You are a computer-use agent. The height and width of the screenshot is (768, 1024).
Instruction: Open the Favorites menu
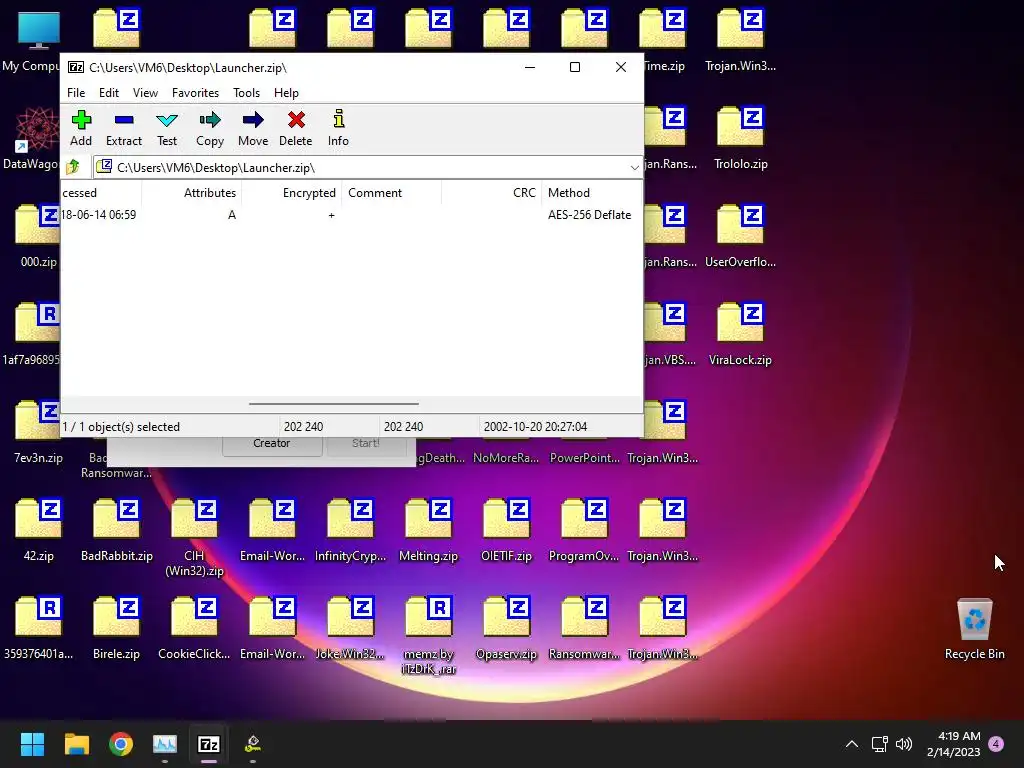(x=195, y=93)
